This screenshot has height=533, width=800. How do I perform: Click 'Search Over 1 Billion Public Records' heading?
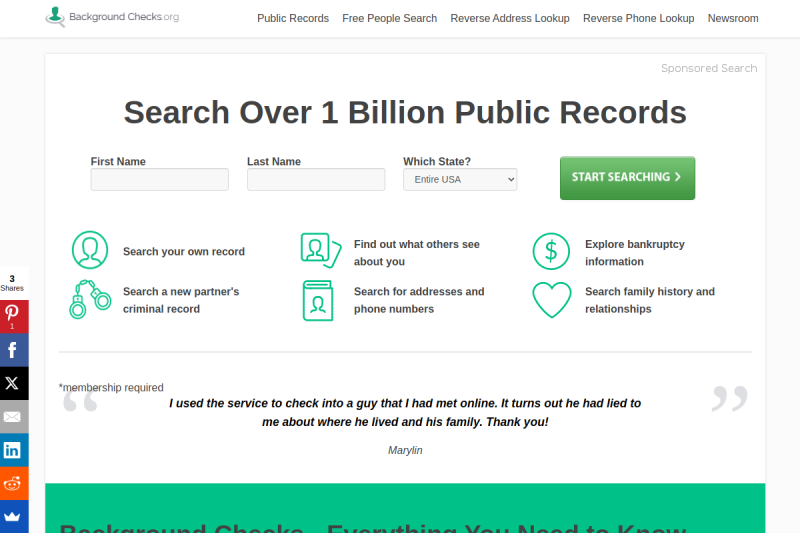405,112
